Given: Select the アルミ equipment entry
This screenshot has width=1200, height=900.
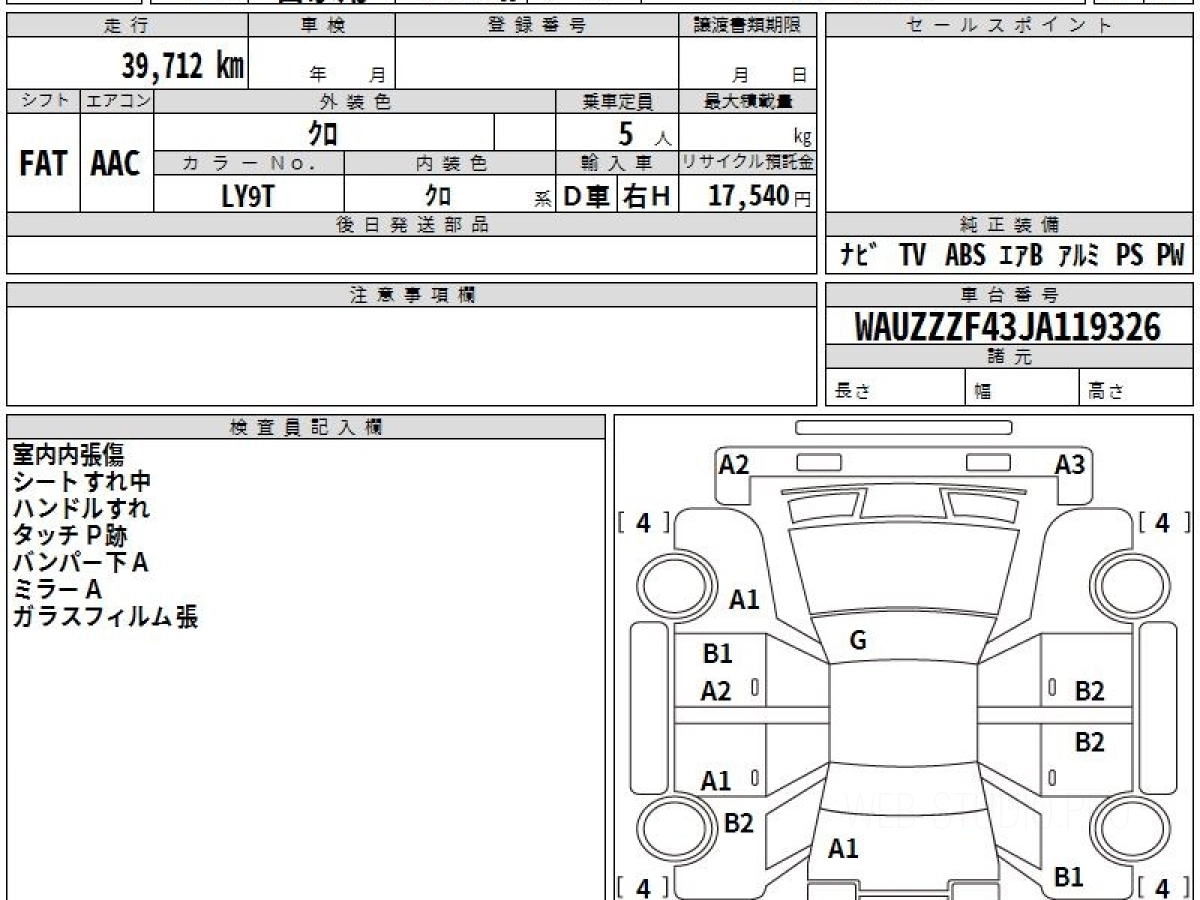Looking at the screenshot, I should 1079,255.
